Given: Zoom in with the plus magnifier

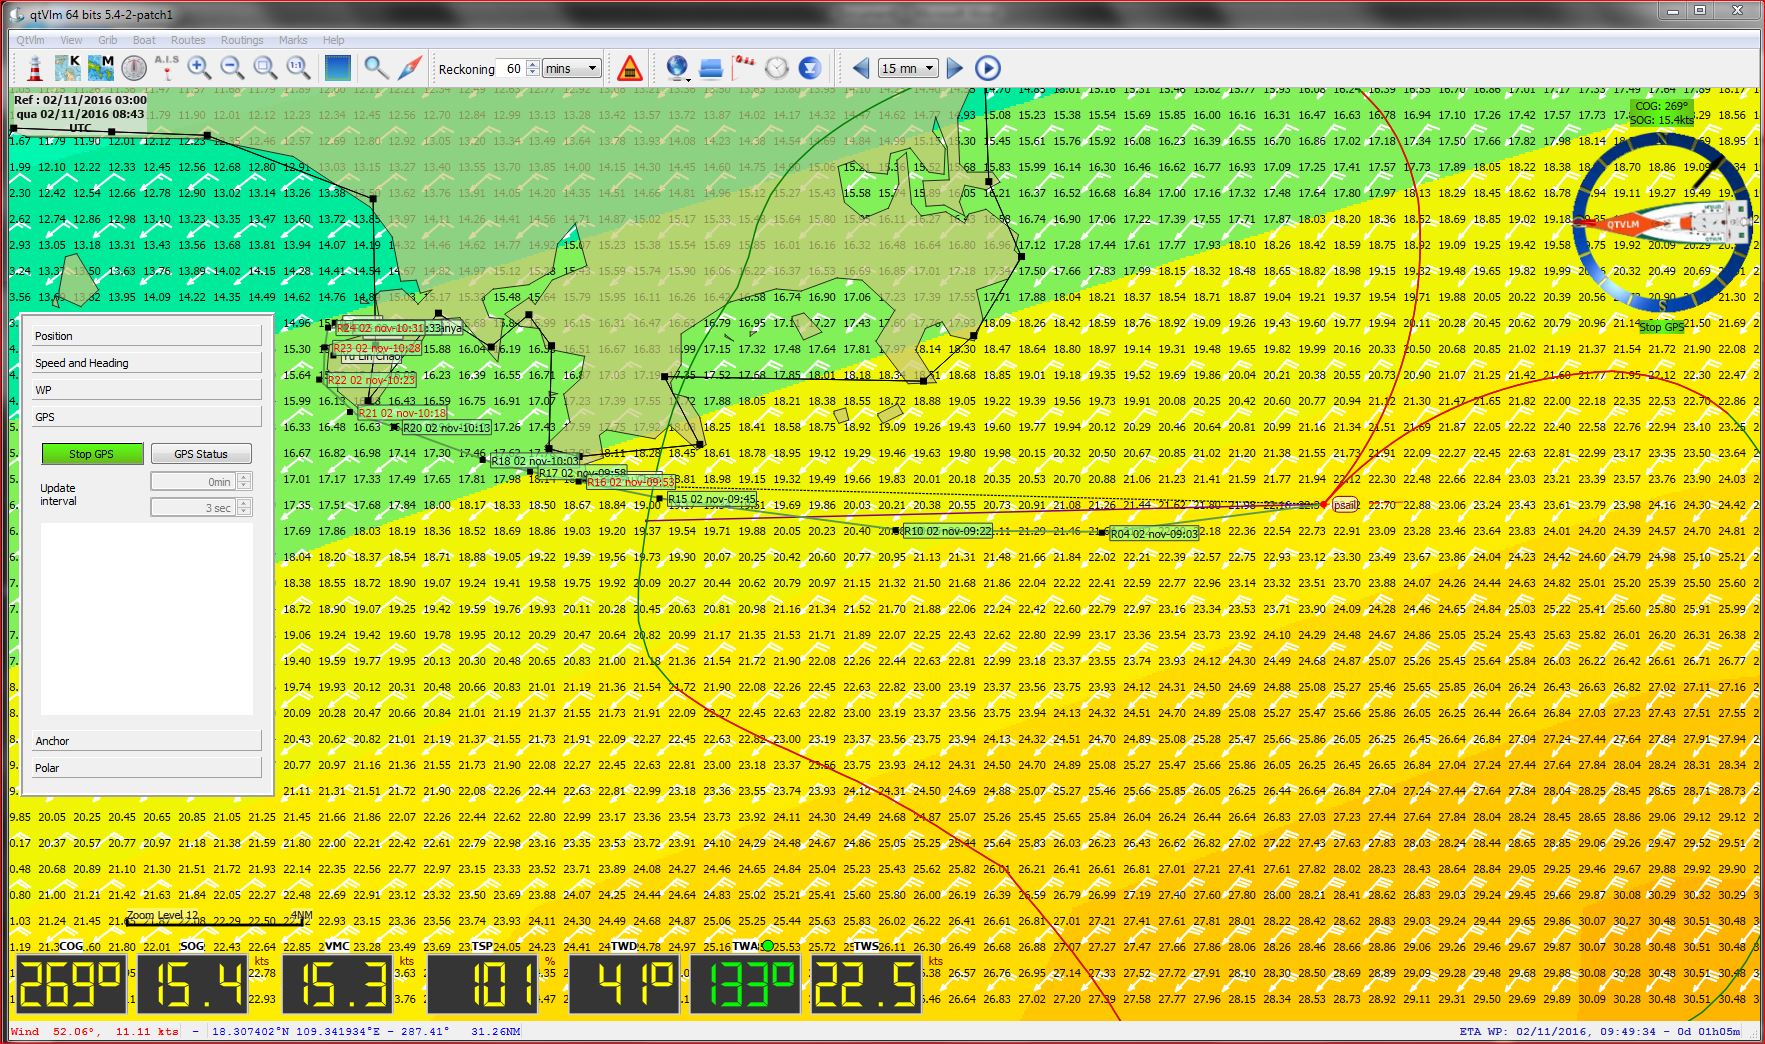Looking at the screenshot, I should tap(199, 68).
